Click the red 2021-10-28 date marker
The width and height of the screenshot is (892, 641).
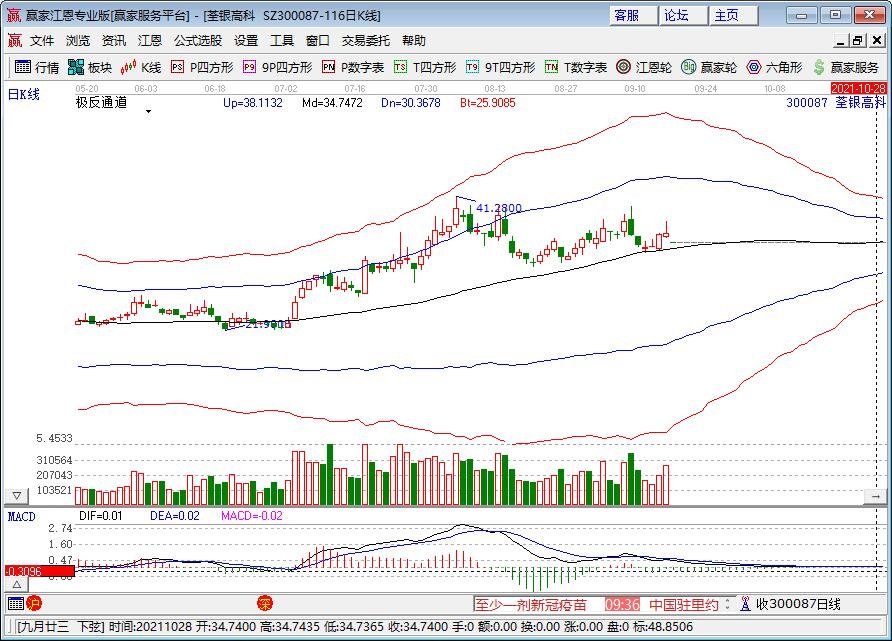(x=858, y=88)
